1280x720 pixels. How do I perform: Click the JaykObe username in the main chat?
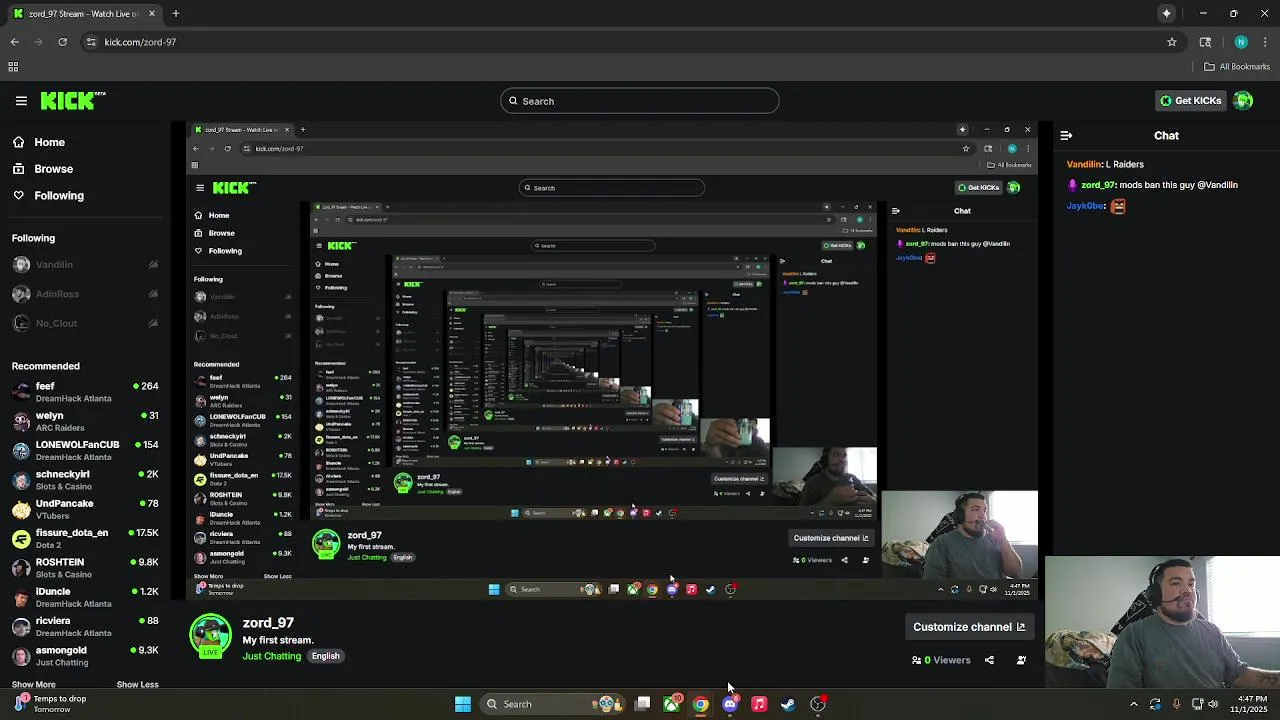[x=1085, y=206]
